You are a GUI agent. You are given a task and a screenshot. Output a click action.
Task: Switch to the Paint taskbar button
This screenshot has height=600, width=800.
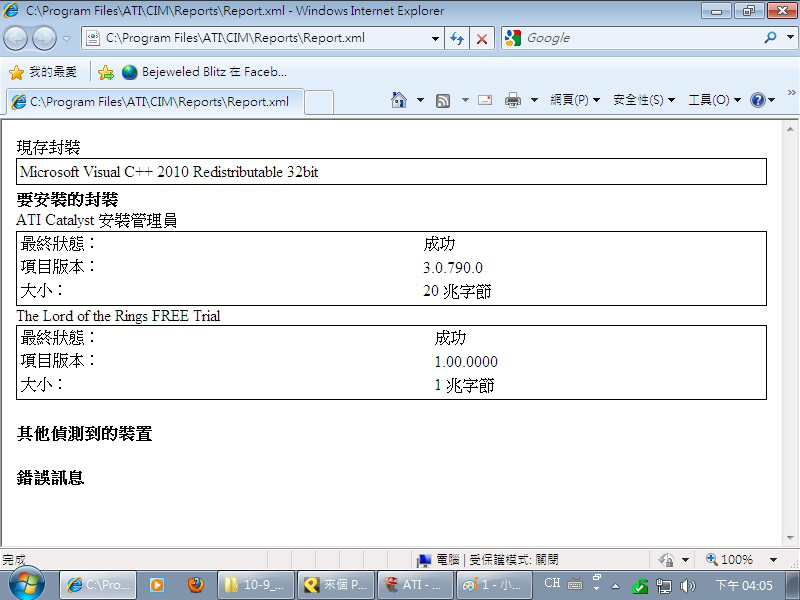[494, 585]
